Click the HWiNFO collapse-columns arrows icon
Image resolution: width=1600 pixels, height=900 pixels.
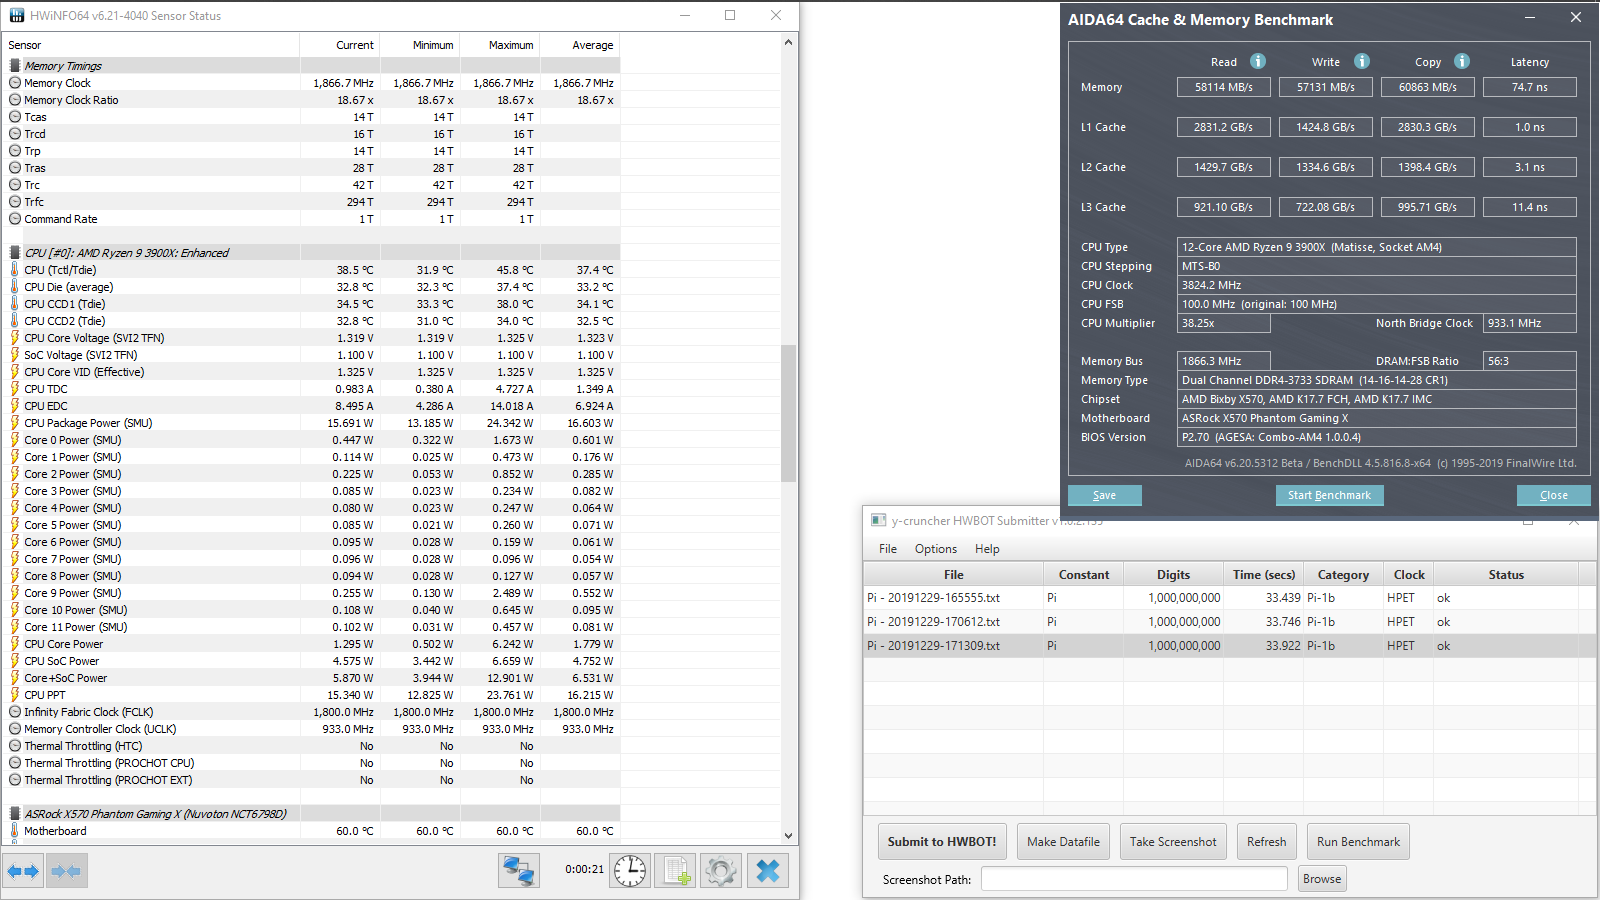66,871
